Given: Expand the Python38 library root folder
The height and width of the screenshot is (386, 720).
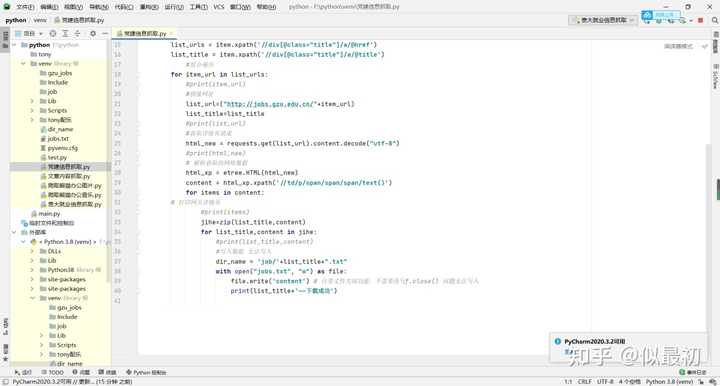Looking at the screenshot, I should [x=32, y=270].
